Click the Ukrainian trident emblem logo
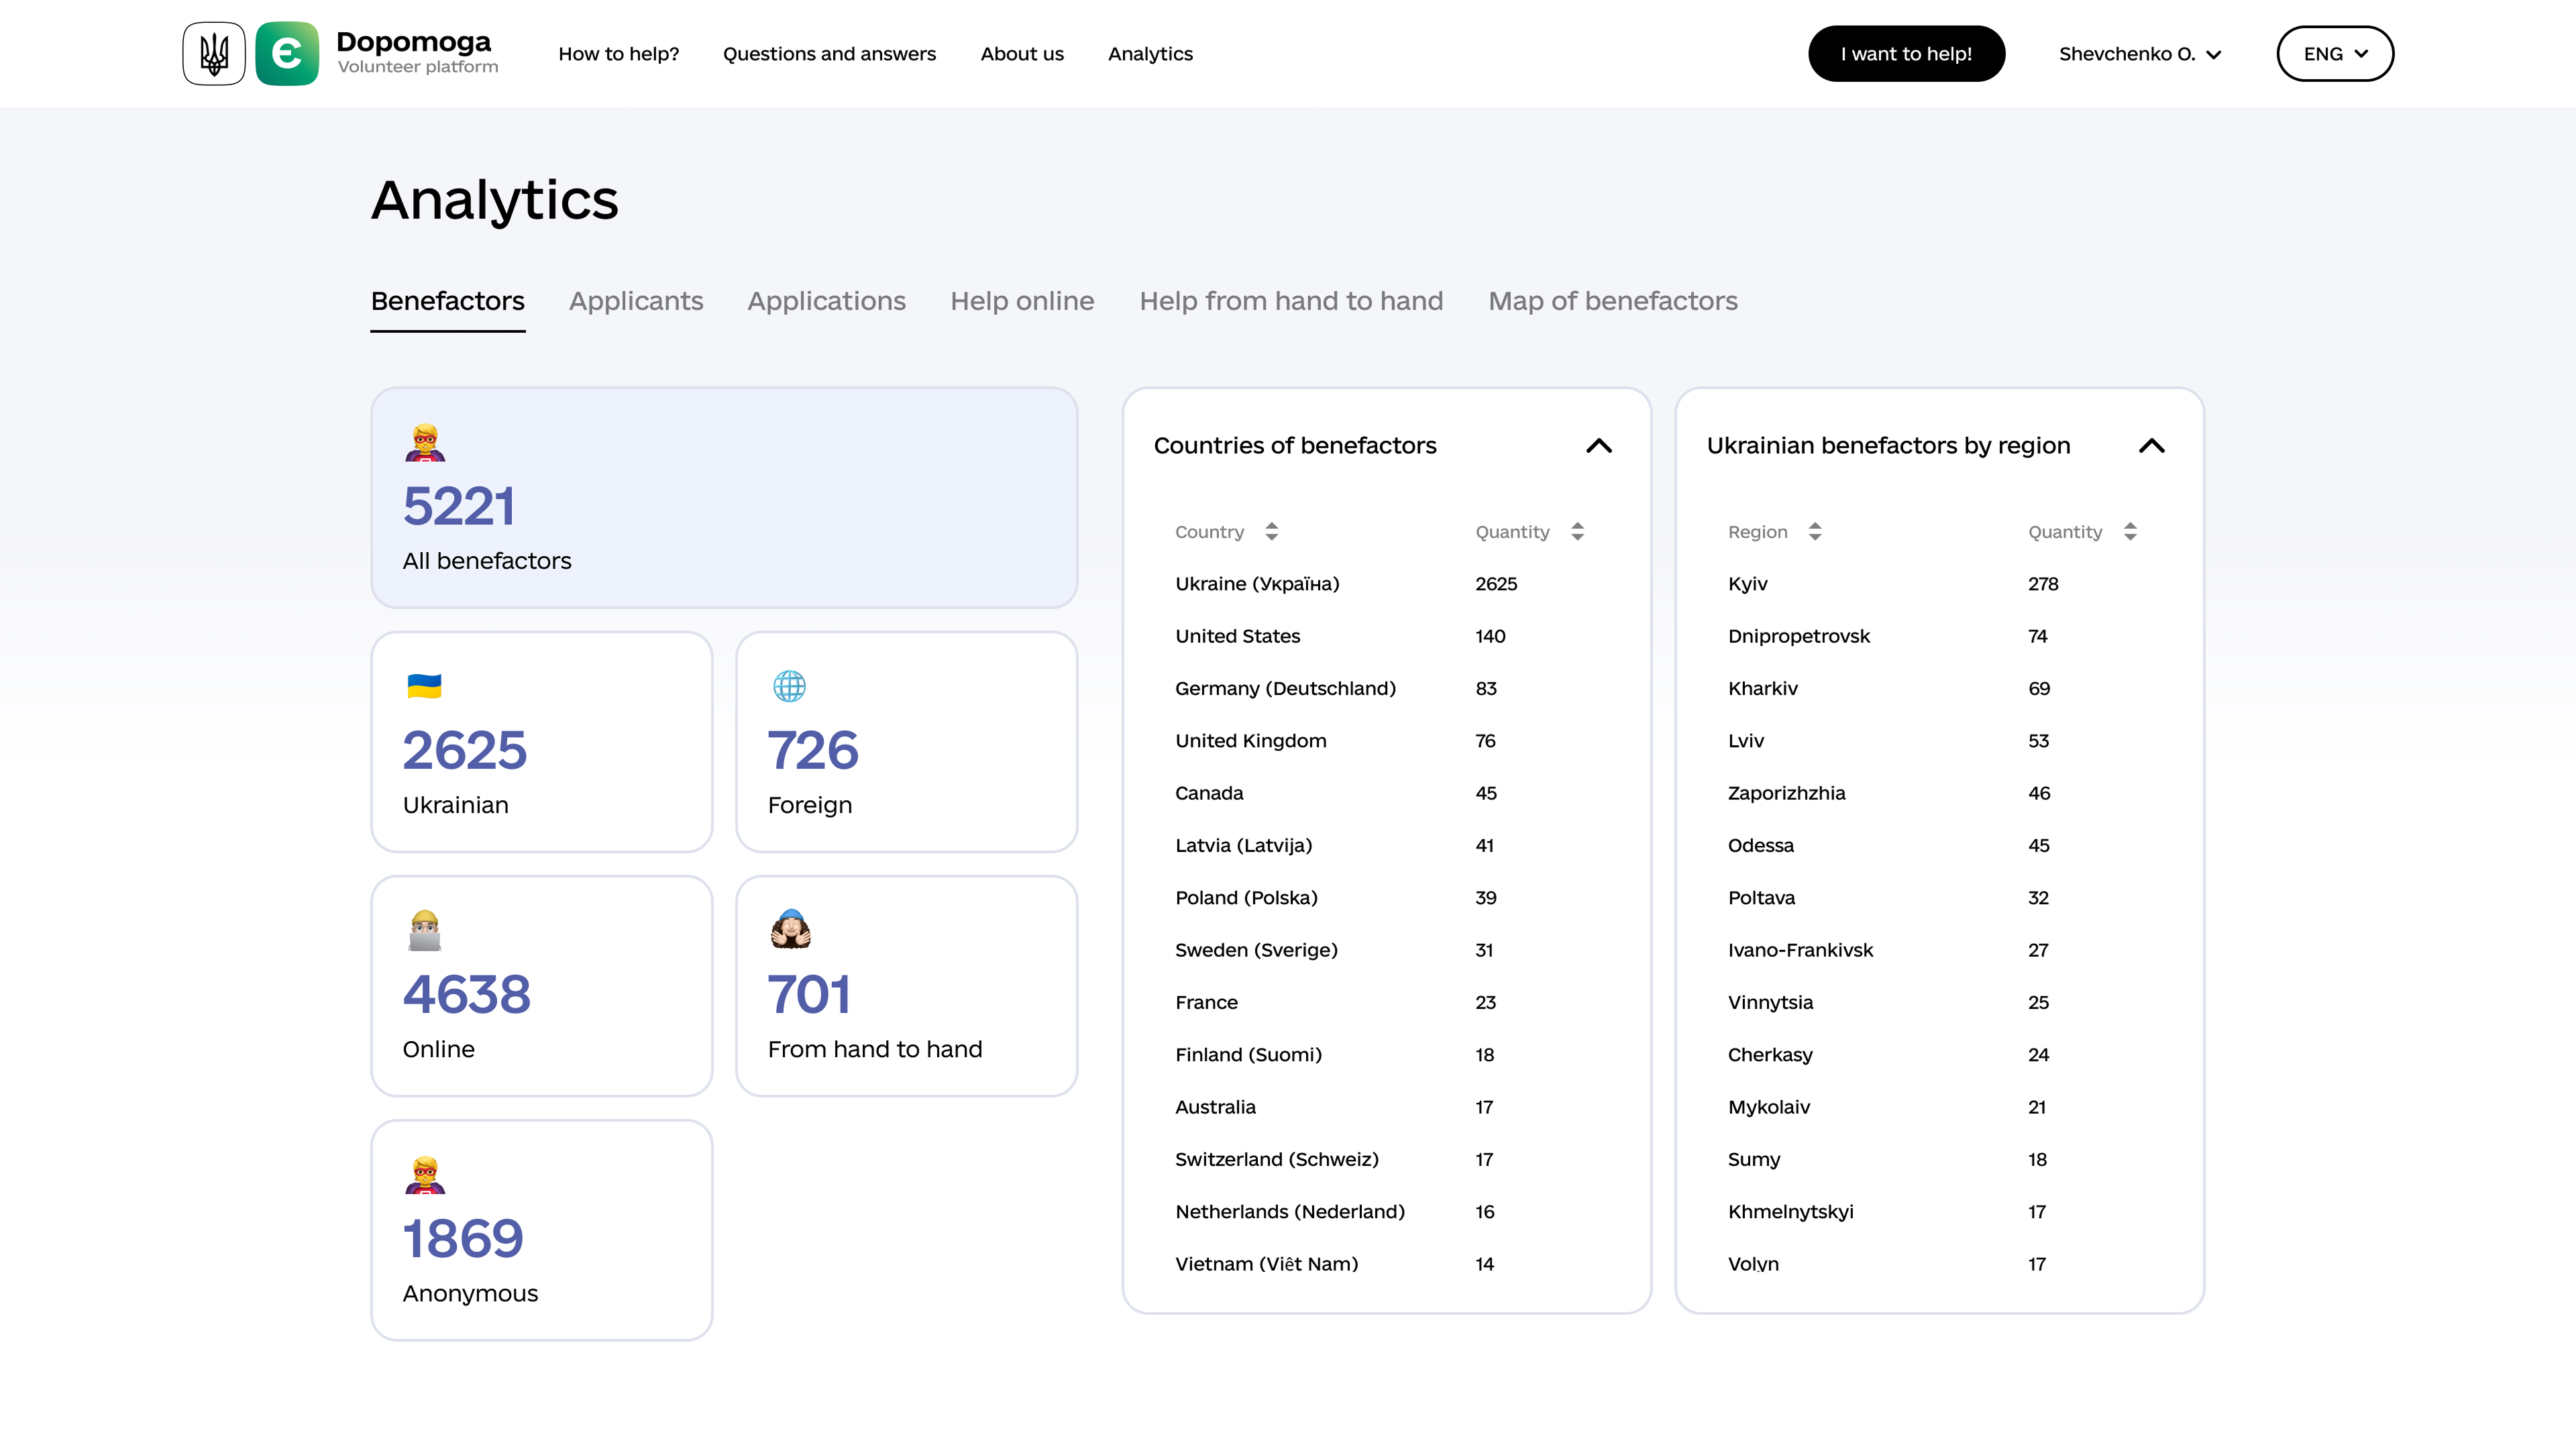Screen dimensions: 2576x1449 click(214, 53)
